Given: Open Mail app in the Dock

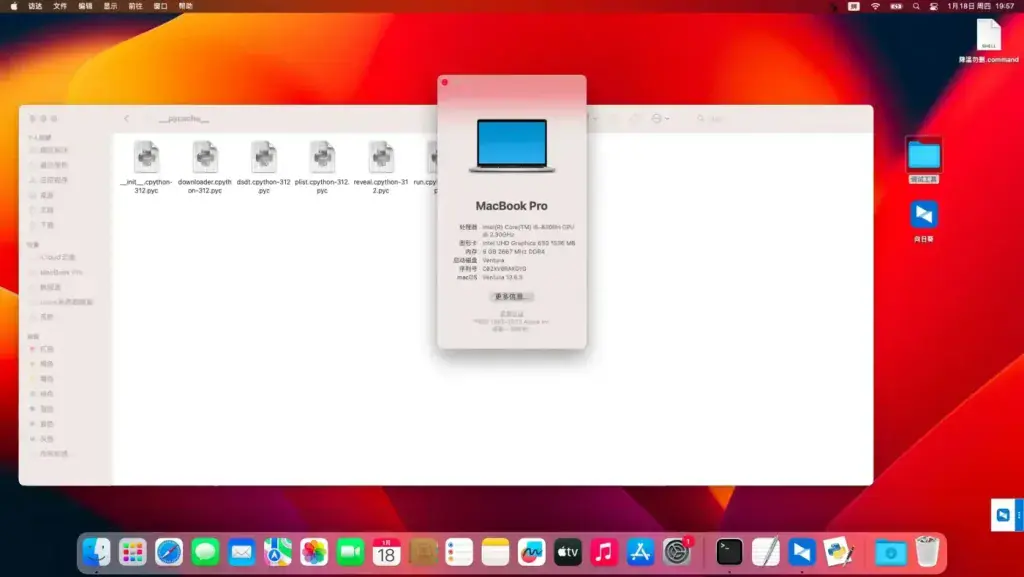Looking at the screenshot, I should (x=242, y=553).
